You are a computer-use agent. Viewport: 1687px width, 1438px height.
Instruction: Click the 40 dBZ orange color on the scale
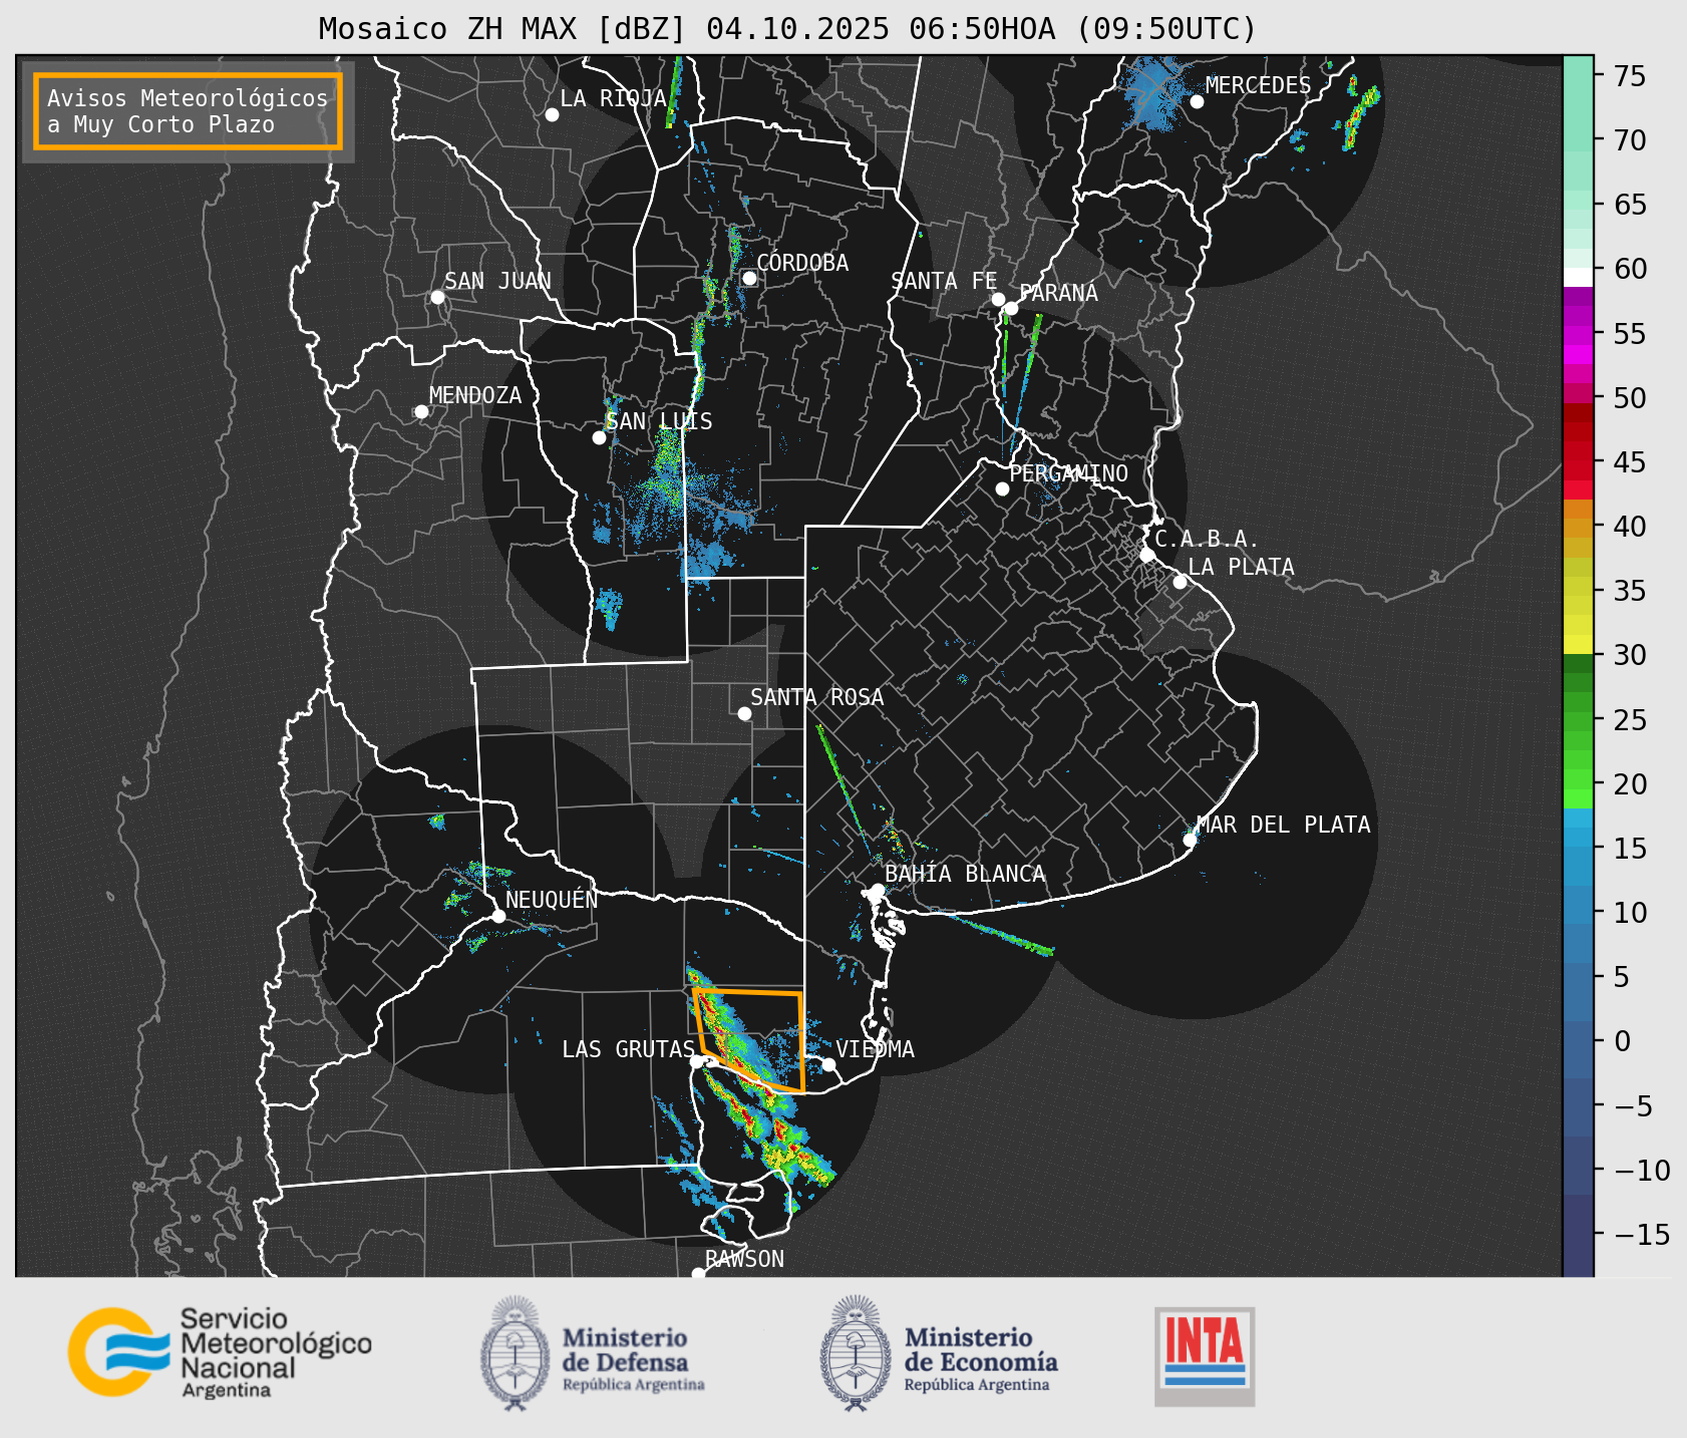pos(1578,527)
